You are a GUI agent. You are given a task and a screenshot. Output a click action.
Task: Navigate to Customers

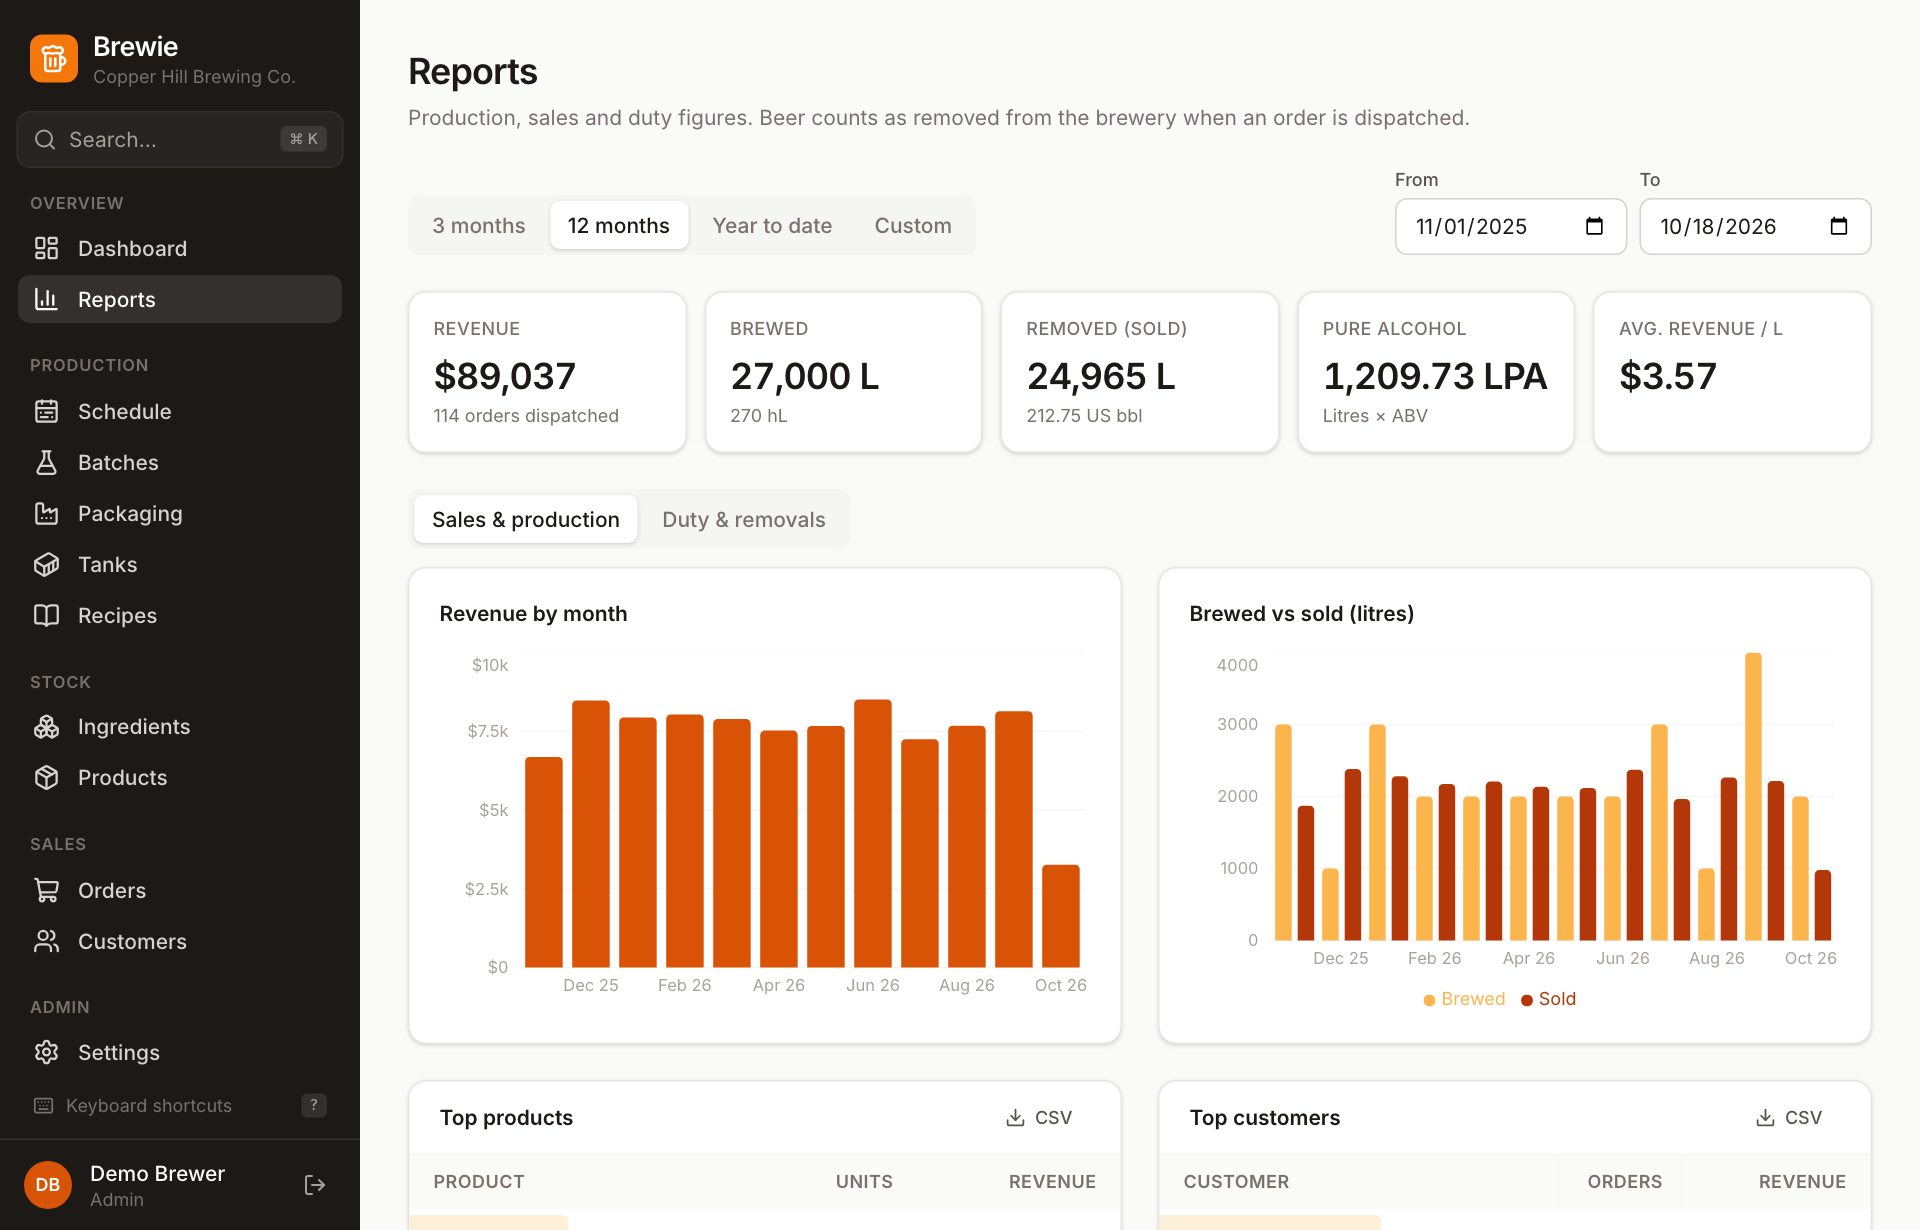pyautogui.click(x=180, y=941)
